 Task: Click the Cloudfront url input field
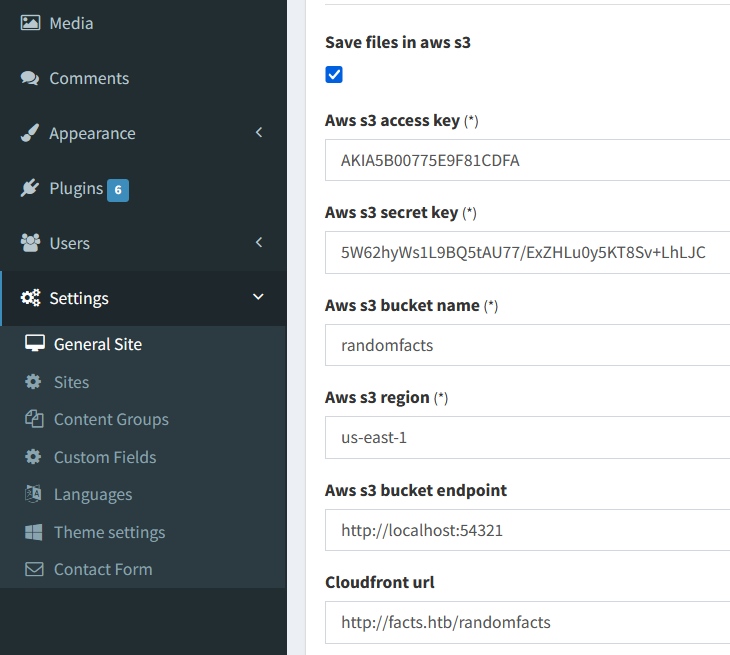[528, 622]
